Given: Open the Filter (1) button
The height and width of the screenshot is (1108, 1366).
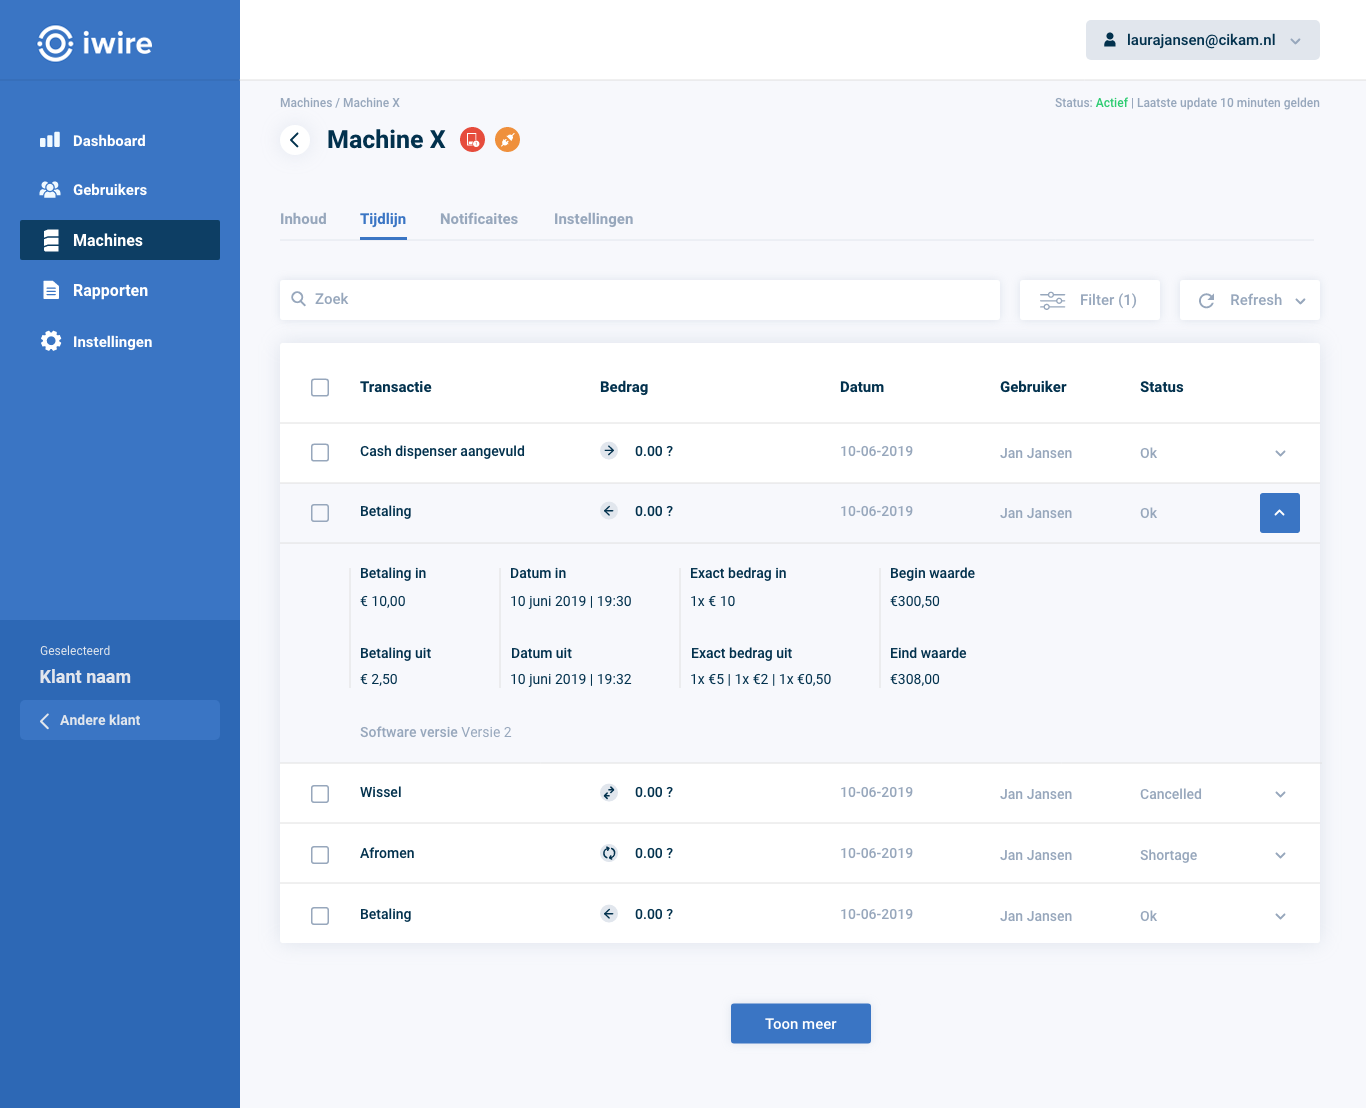Looking at the screenshot, I should [1090, 300].
